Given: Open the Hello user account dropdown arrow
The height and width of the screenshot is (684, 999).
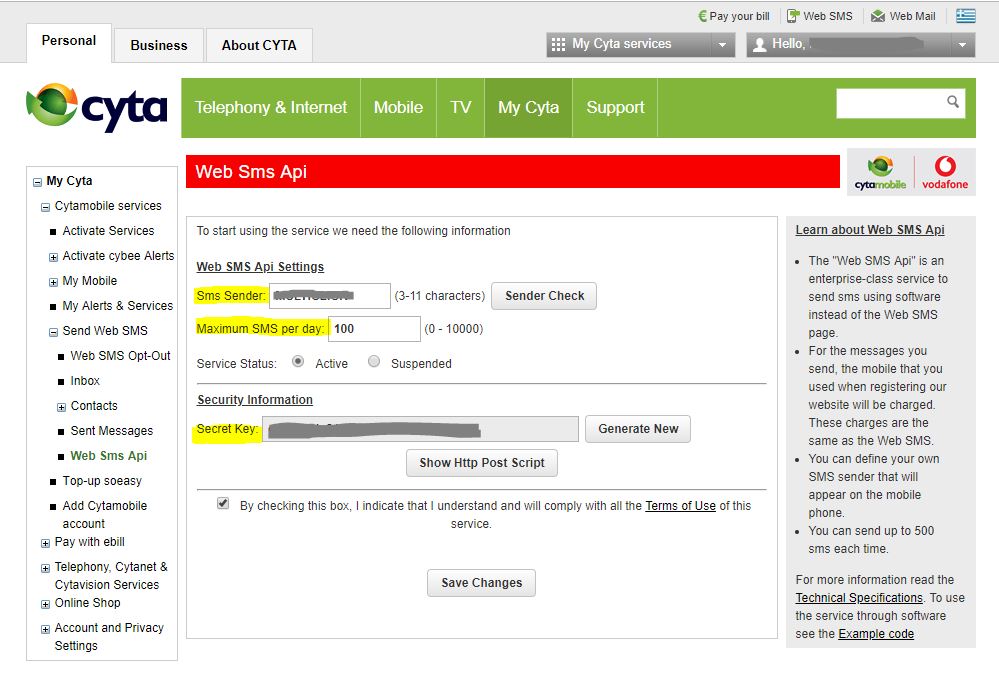Looking at the screenshot, I should click(962, 45).
